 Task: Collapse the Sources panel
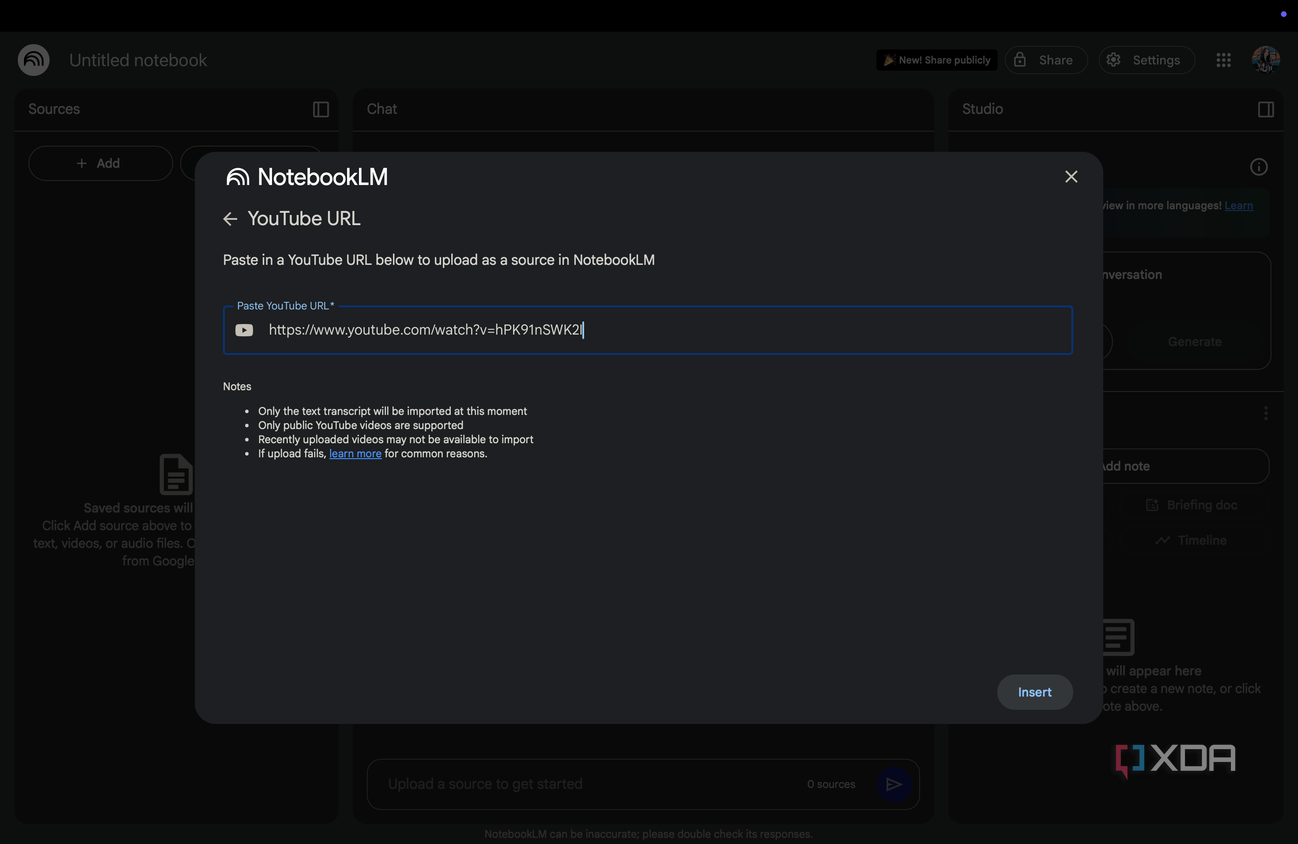[x=321, y=110]
